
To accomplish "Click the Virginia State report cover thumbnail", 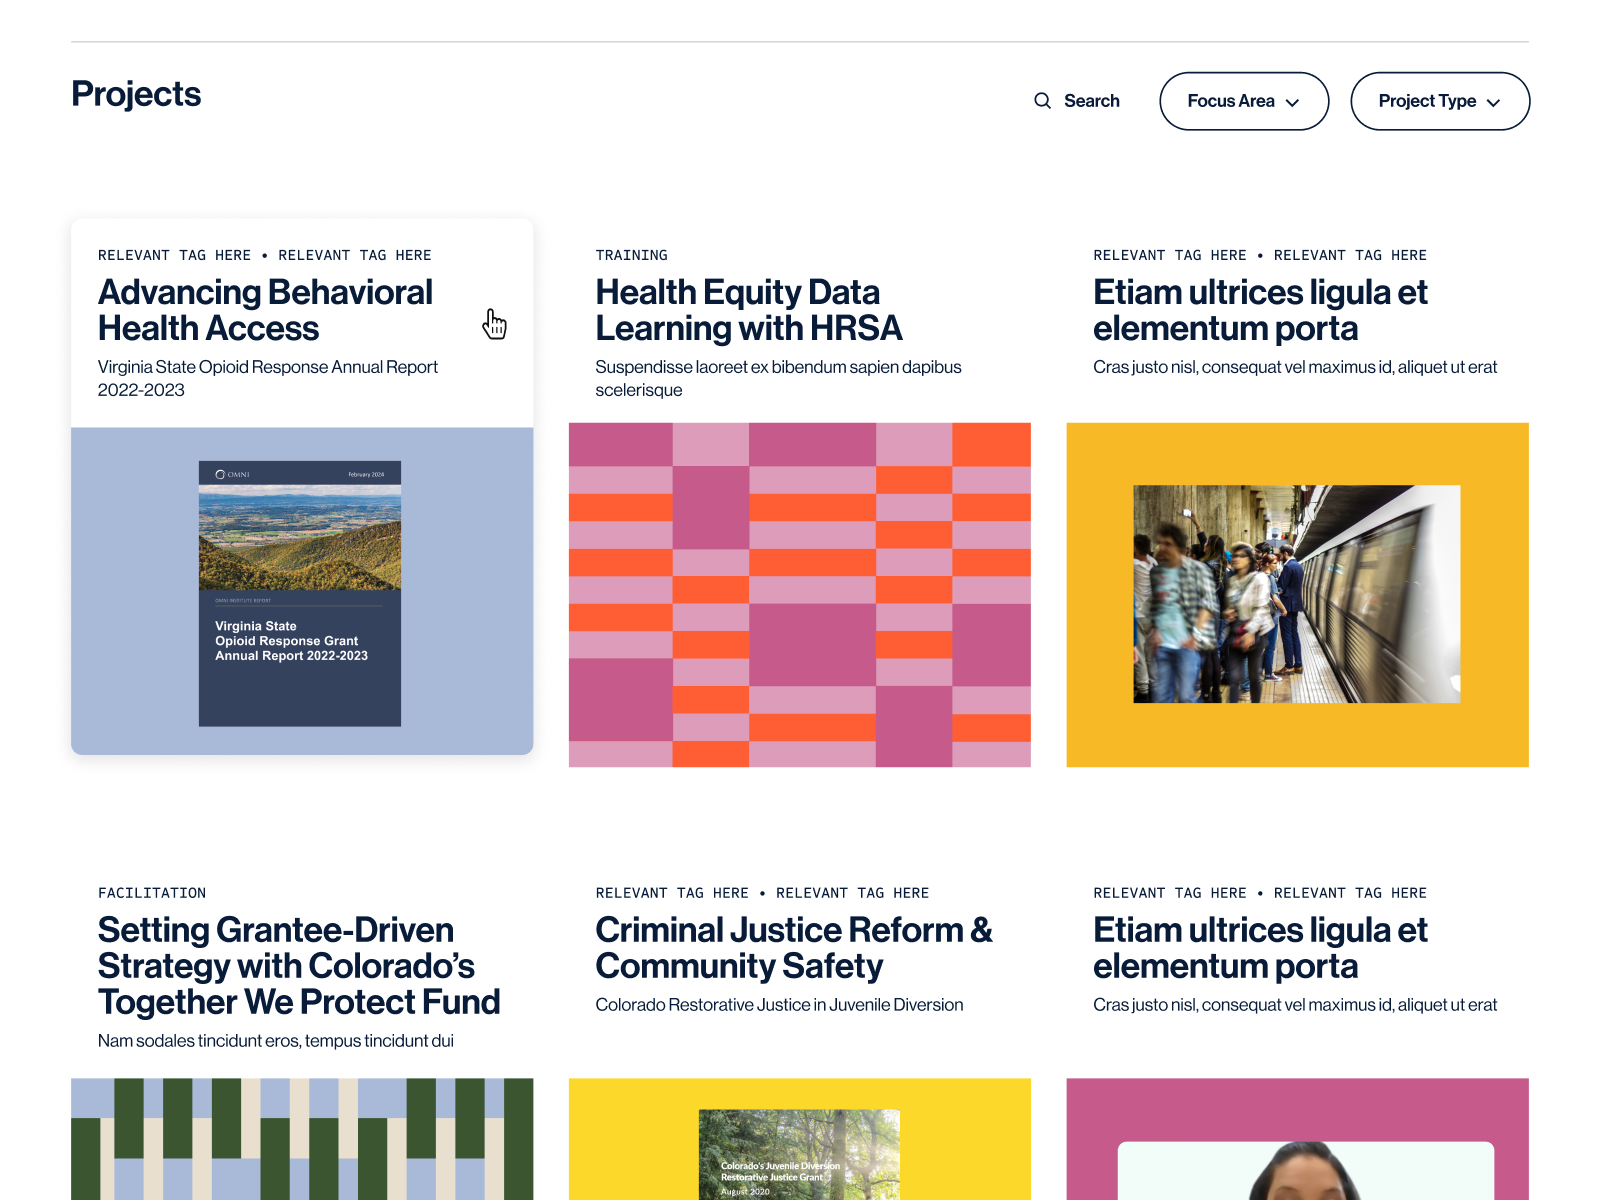I will pos(300,593).
